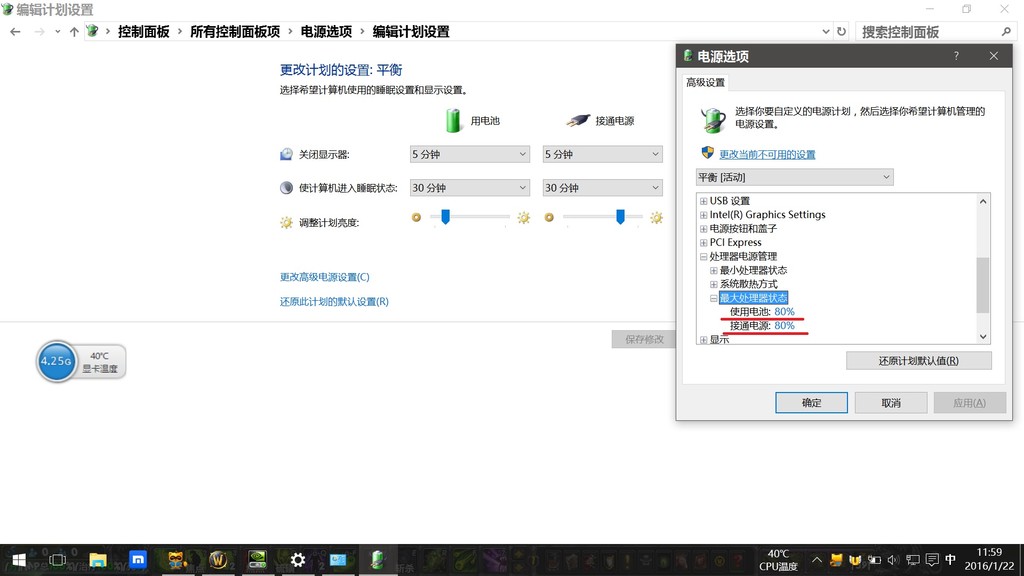
Task: Click the speaker volume icon in the system tray
Action: tap(893, 560)
